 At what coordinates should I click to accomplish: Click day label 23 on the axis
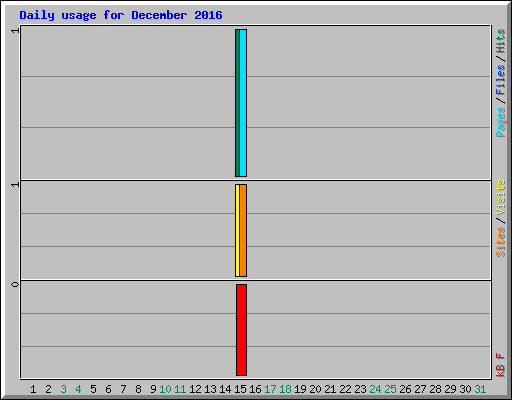pyautogui.click(x=360, y=389)
